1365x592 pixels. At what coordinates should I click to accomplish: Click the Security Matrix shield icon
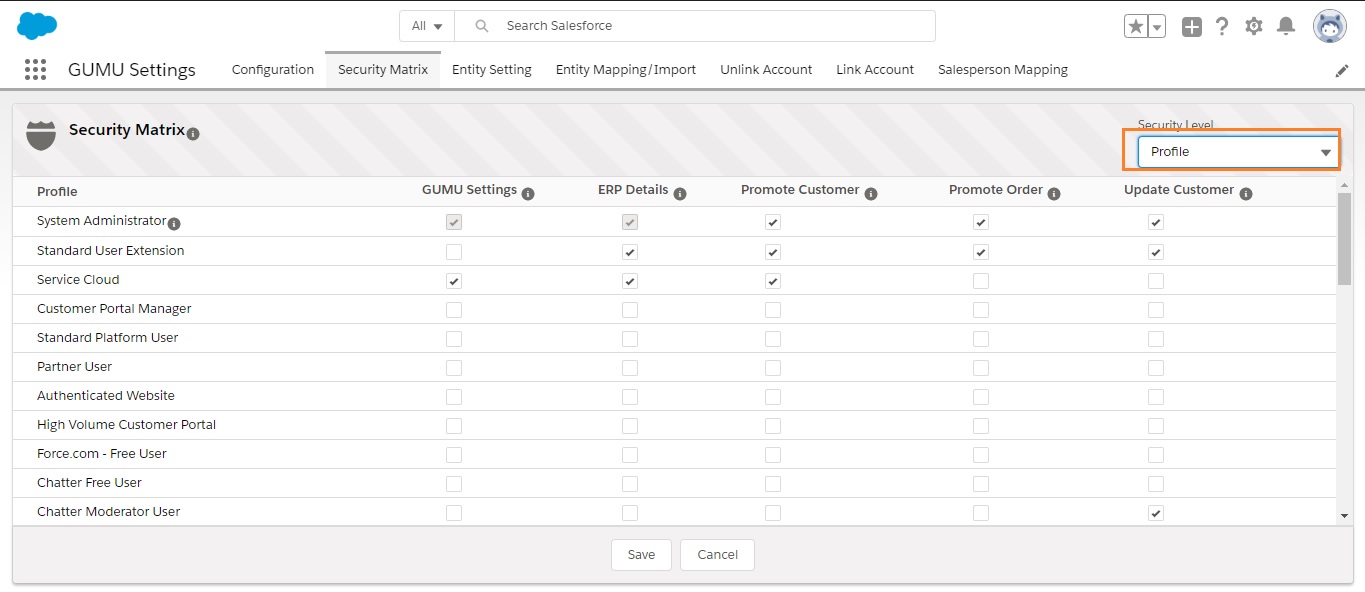(41, 135)
